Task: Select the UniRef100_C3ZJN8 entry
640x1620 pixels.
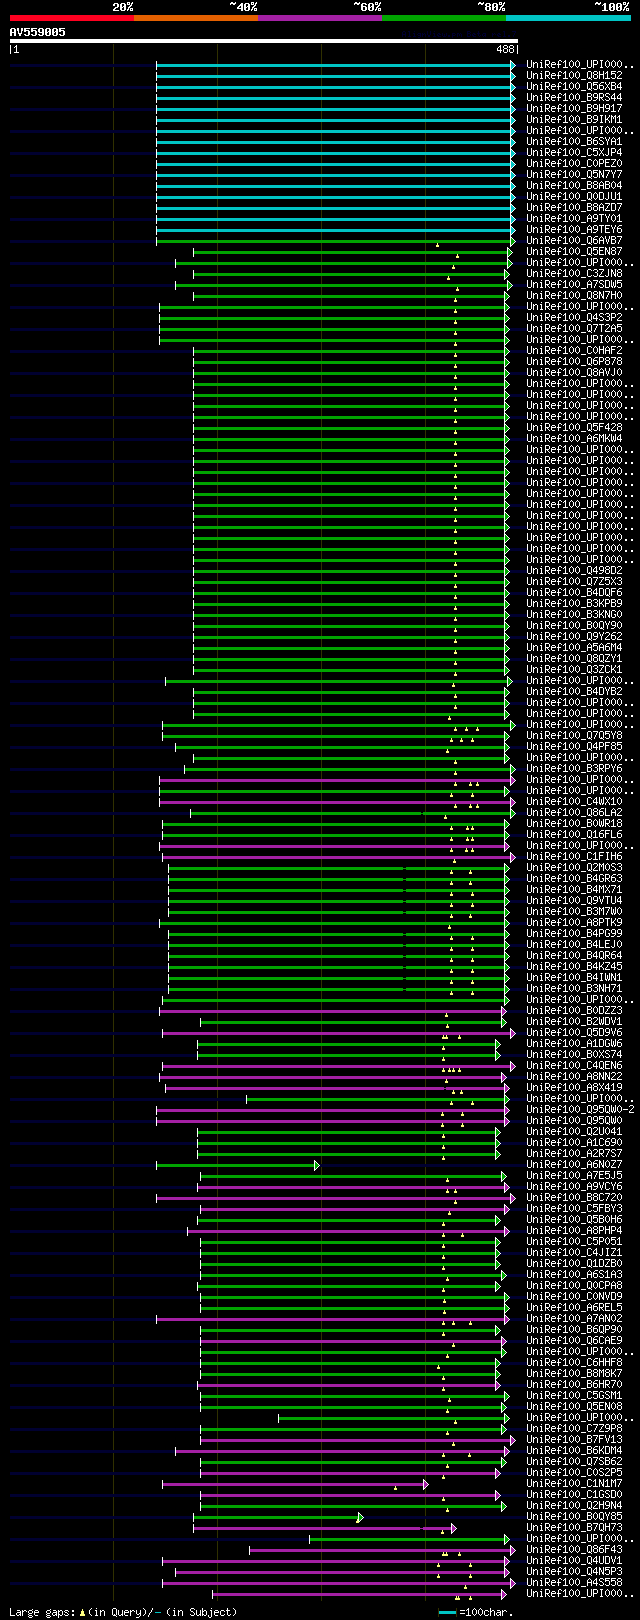Action: [x=574, y=273]
